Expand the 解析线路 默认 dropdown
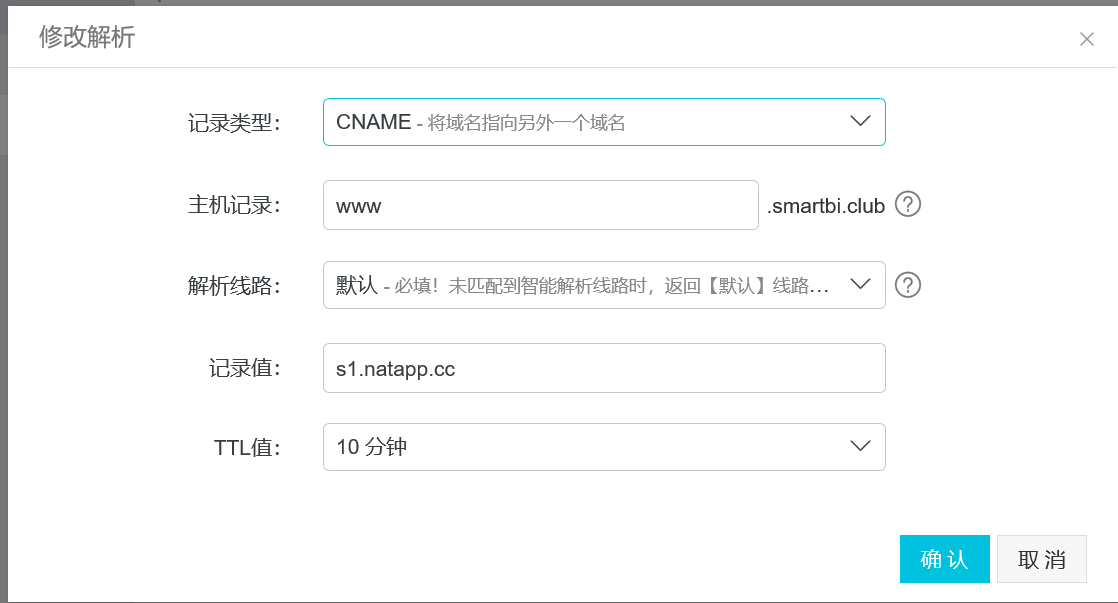The height and width of the screenshot is (603, 1118). (x=604, y=285)
